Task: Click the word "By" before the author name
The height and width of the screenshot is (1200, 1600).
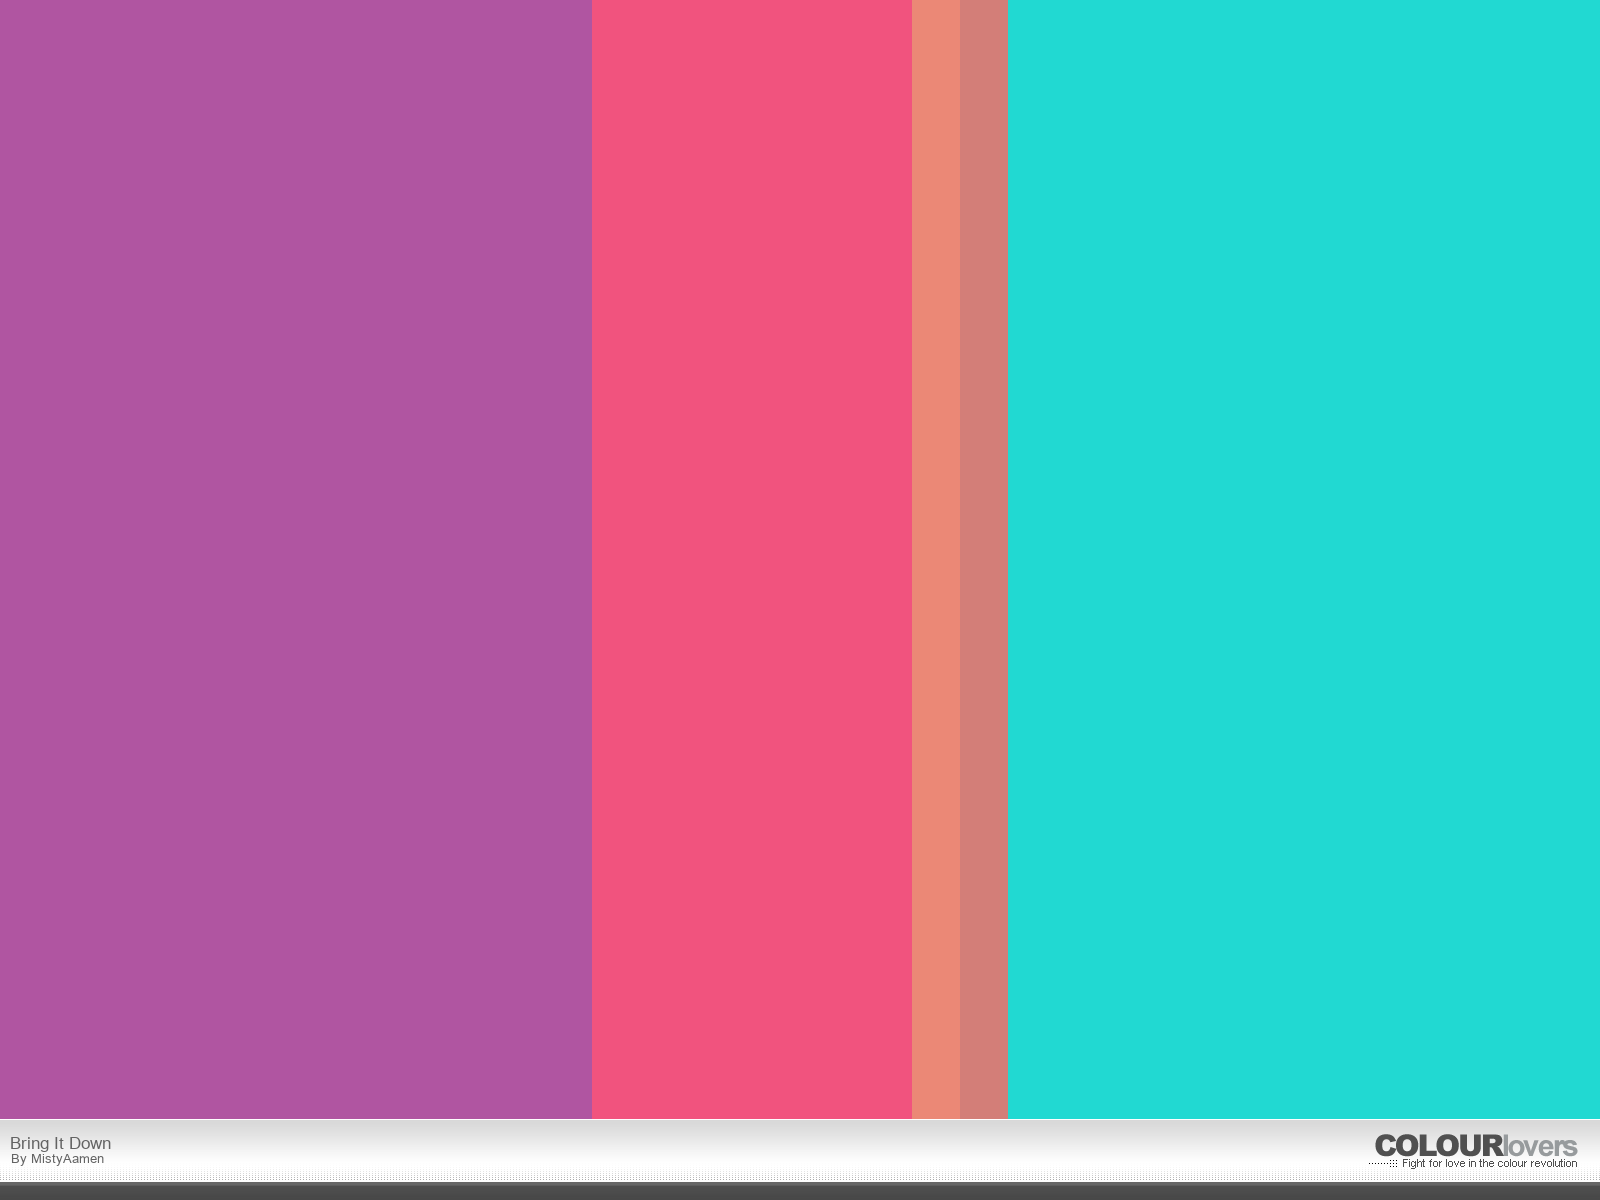Action: pyautogui.click(x=18, y=1160)
